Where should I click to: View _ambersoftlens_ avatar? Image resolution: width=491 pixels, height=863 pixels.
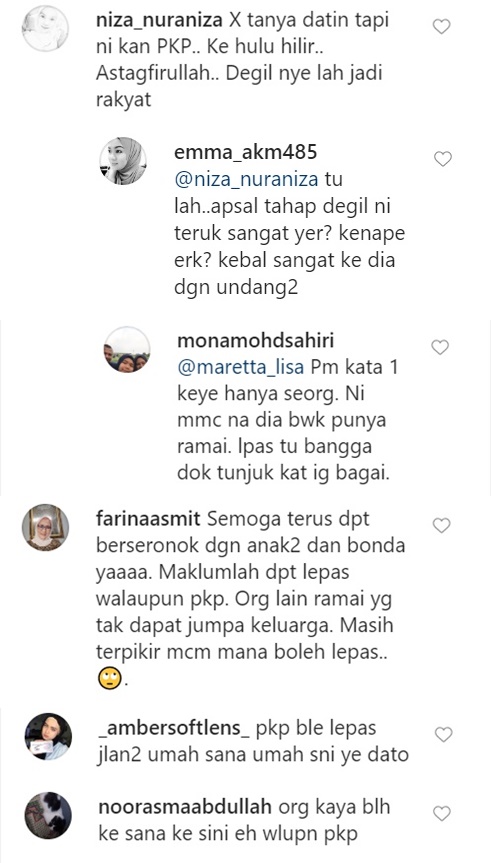[48, 736]
